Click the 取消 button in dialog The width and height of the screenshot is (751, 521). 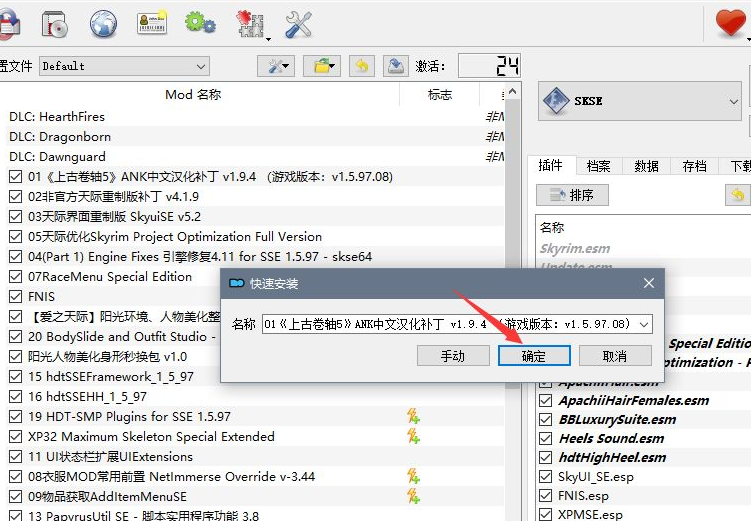pos(615,356)
